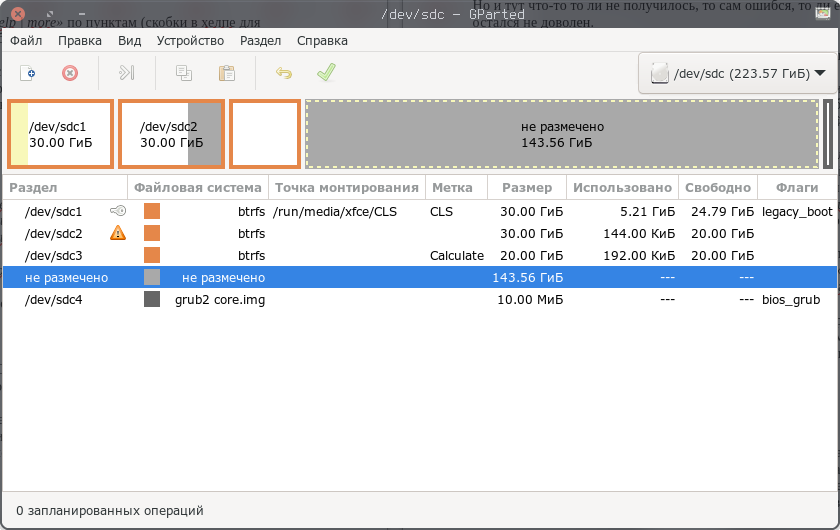
Task: Select the /dev/sdc1 block in disk map
Action: (x=61, y=134)
